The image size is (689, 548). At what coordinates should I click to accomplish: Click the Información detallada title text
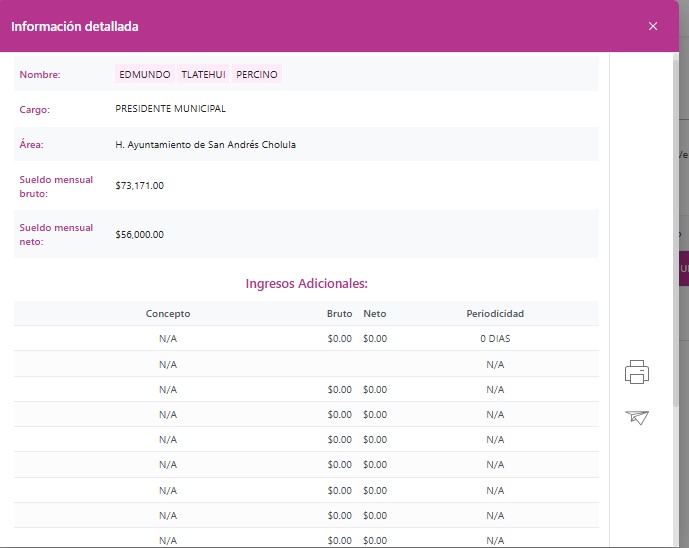(75, 27)
